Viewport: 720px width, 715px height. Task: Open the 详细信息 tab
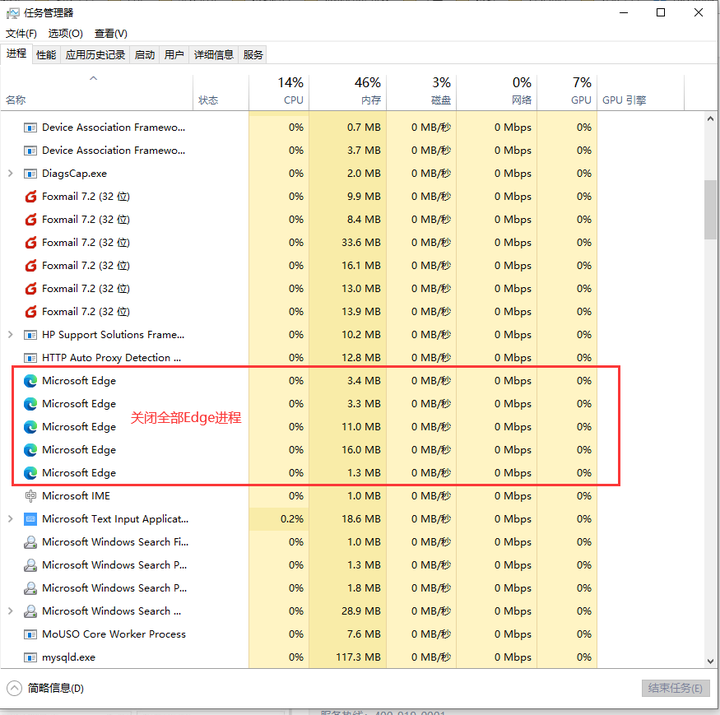tap(214, 55)
